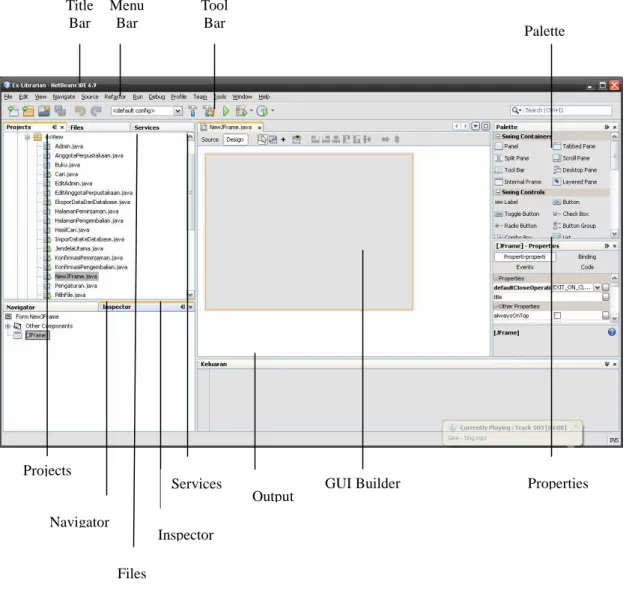626x594 pixels.
Task: Open the Refactor menu
Action: (115, 97)
